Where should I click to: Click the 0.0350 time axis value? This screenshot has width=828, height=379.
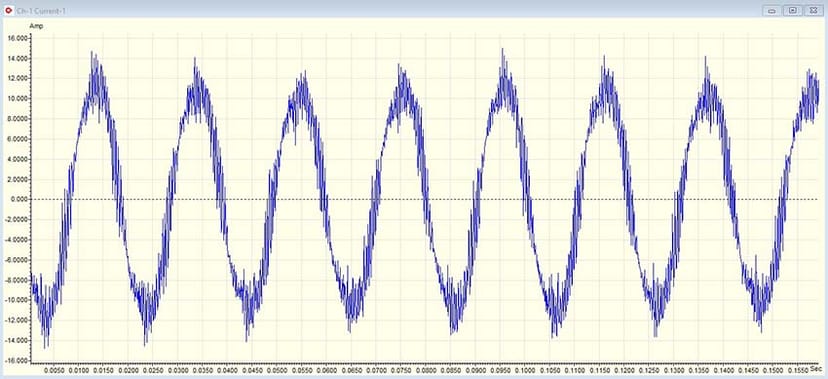[203, 371]
